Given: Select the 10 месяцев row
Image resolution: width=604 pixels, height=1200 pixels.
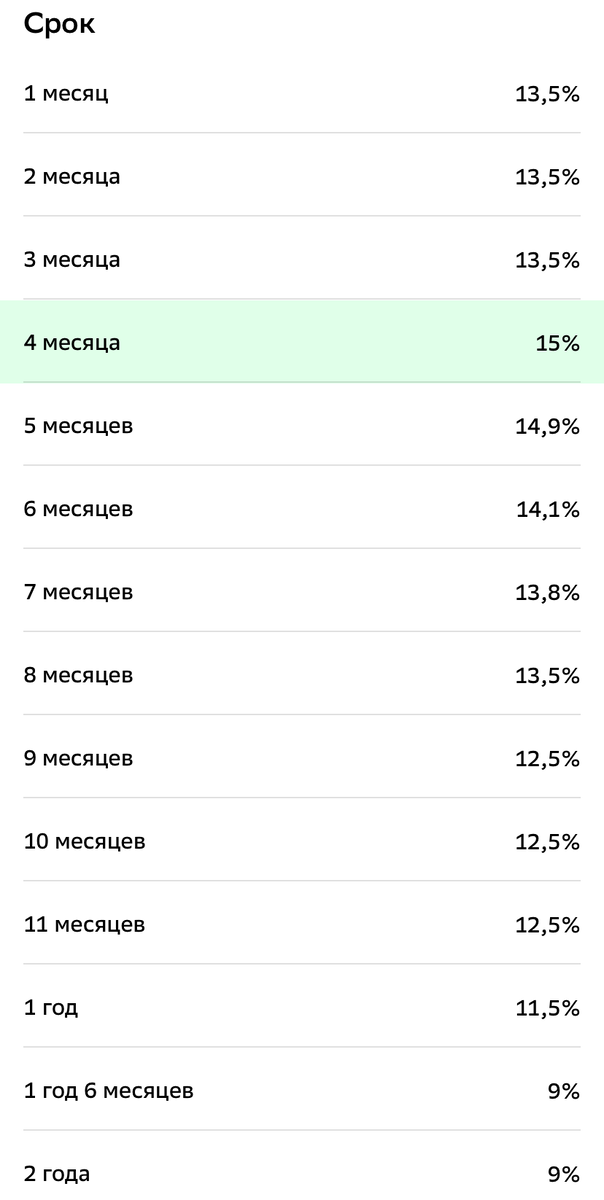Looking at the screenshot, I should point(302,841).
